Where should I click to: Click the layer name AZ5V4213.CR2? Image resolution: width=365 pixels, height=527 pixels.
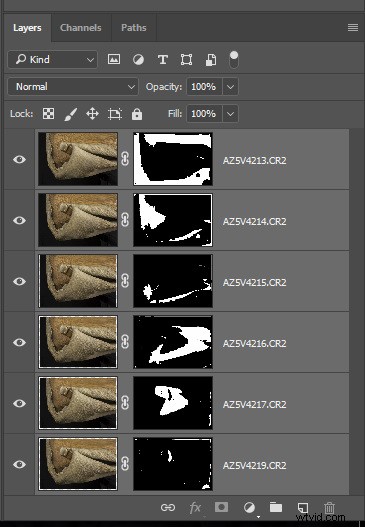(254, 161)
